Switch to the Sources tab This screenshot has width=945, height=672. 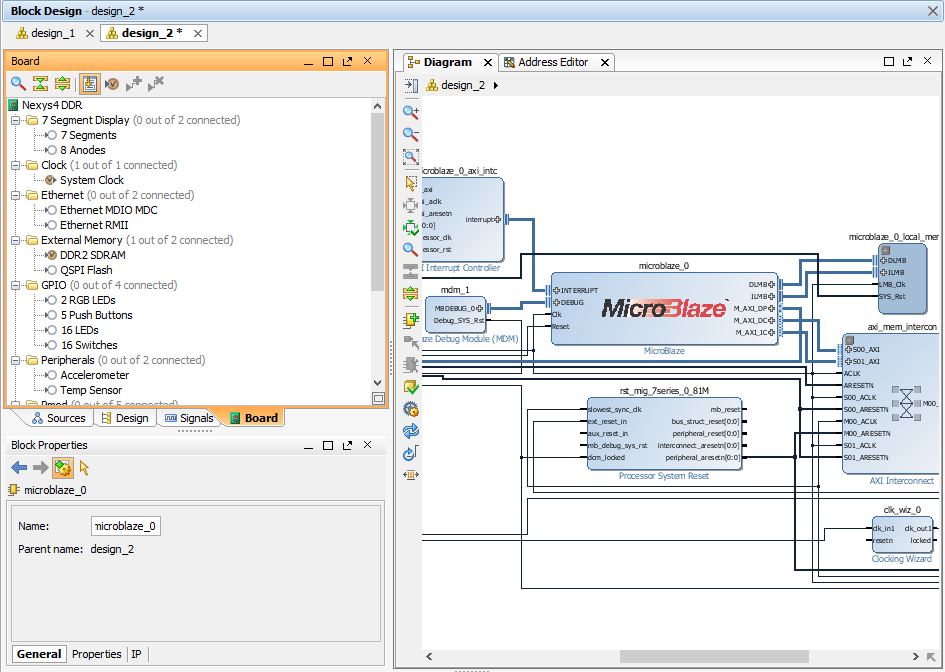(x=58, y=418)
